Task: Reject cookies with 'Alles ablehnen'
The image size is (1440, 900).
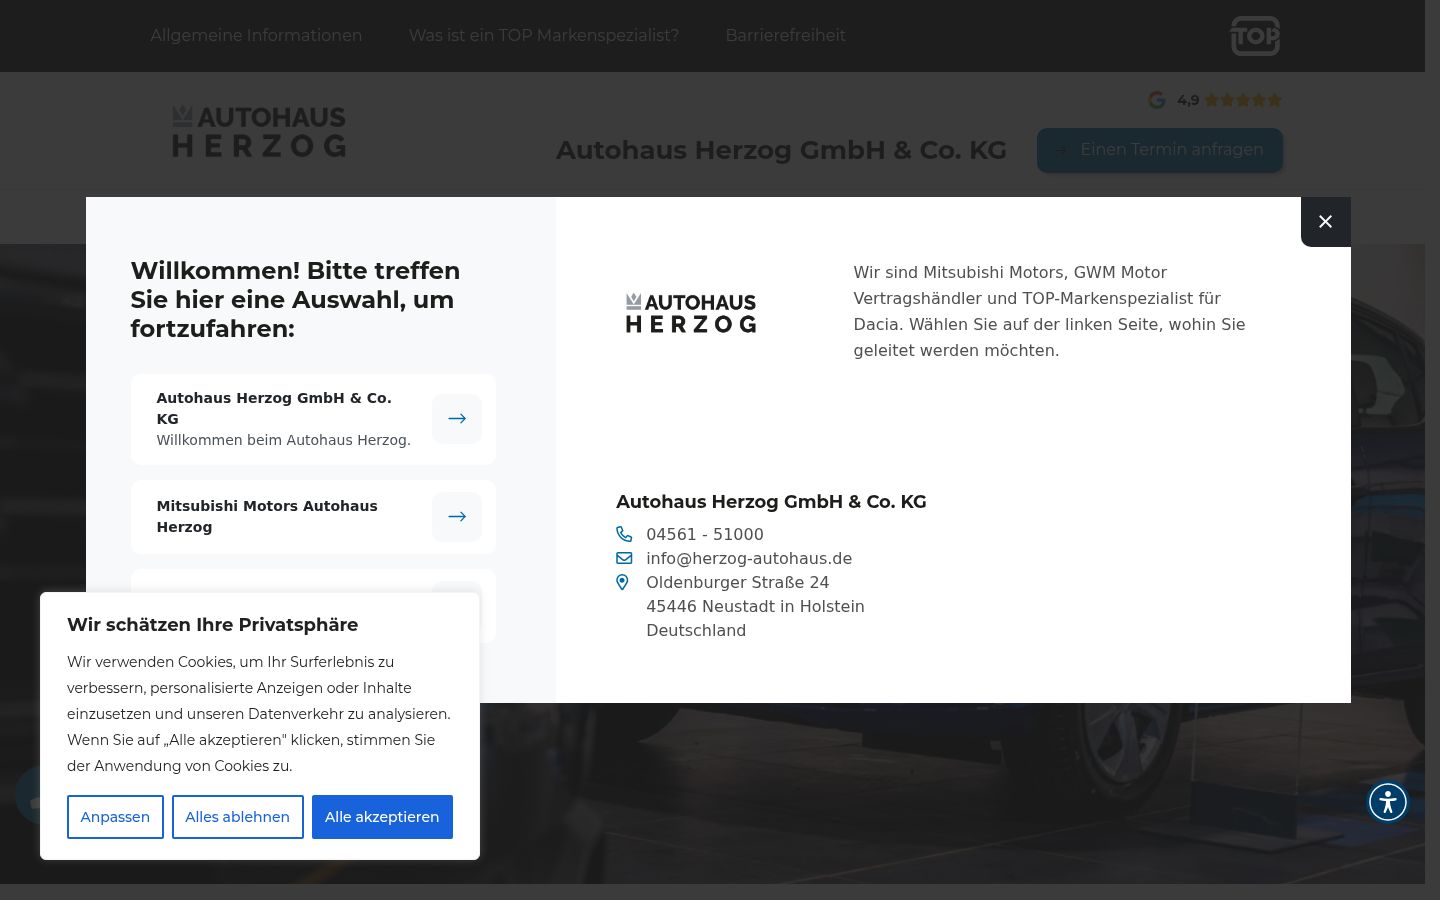Action: coord(238,817)
